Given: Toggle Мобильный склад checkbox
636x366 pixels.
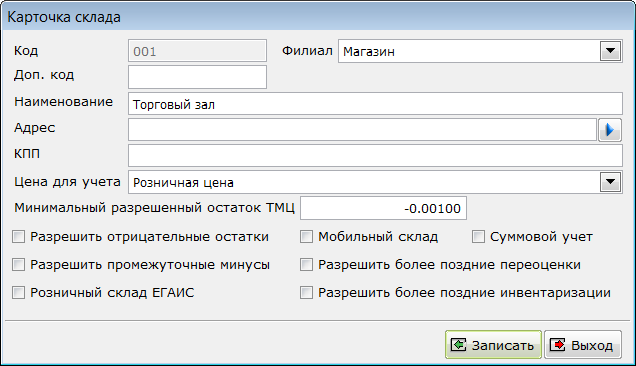Looking at the screenshot, I should (x=306, y=237).
